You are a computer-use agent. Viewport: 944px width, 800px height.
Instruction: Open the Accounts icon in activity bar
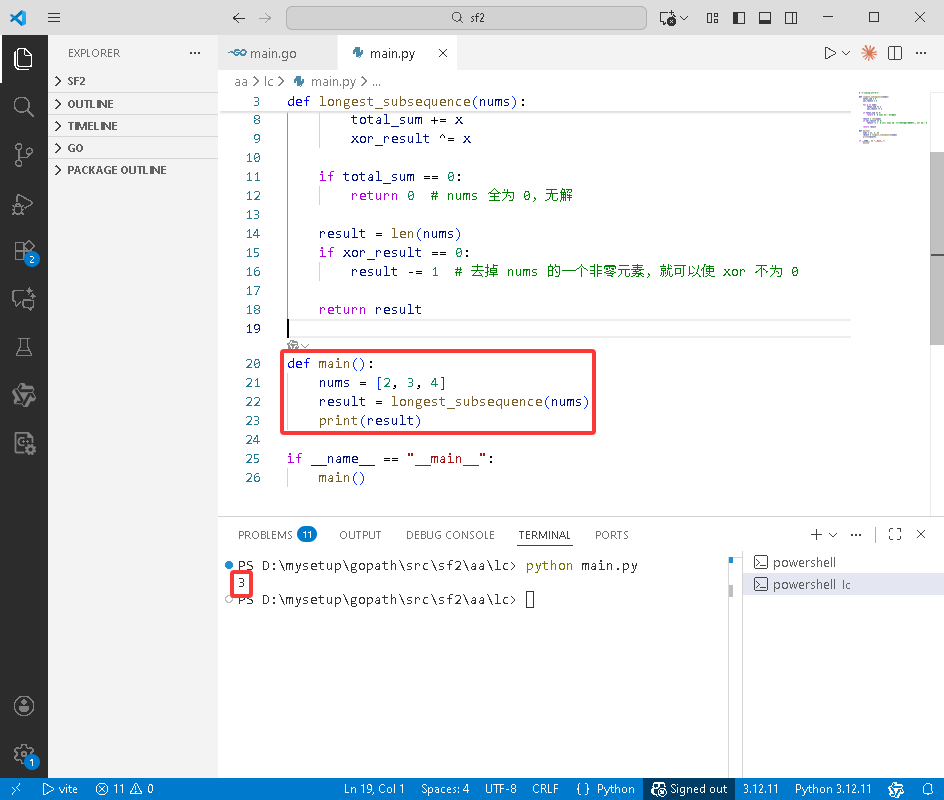[x=23, y=705]
